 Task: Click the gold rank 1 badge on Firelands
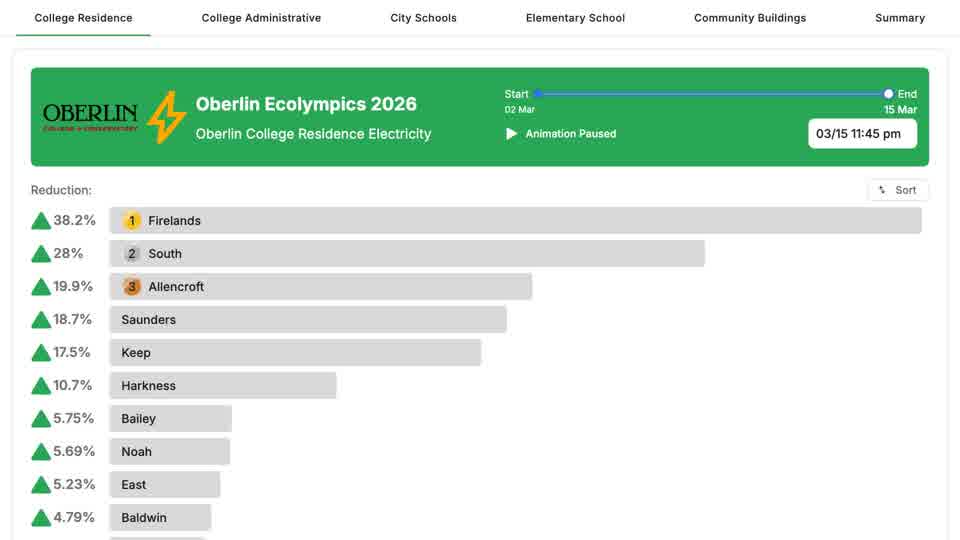click(132, 220)
